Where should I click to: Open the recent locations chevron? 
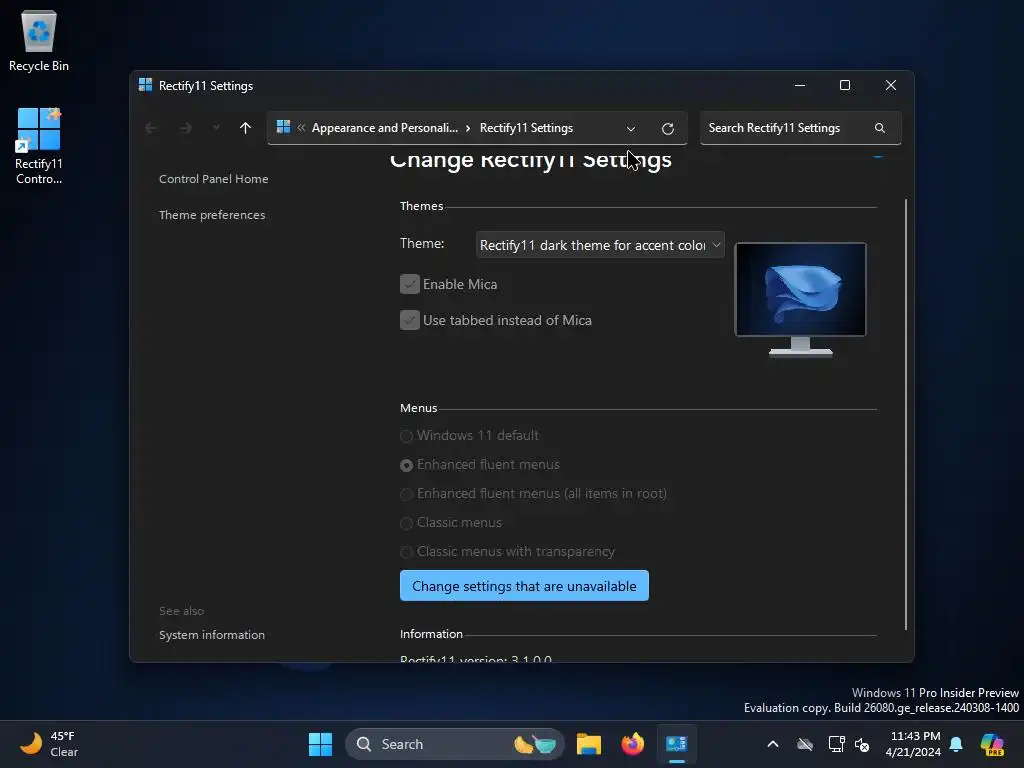(216, 127)
